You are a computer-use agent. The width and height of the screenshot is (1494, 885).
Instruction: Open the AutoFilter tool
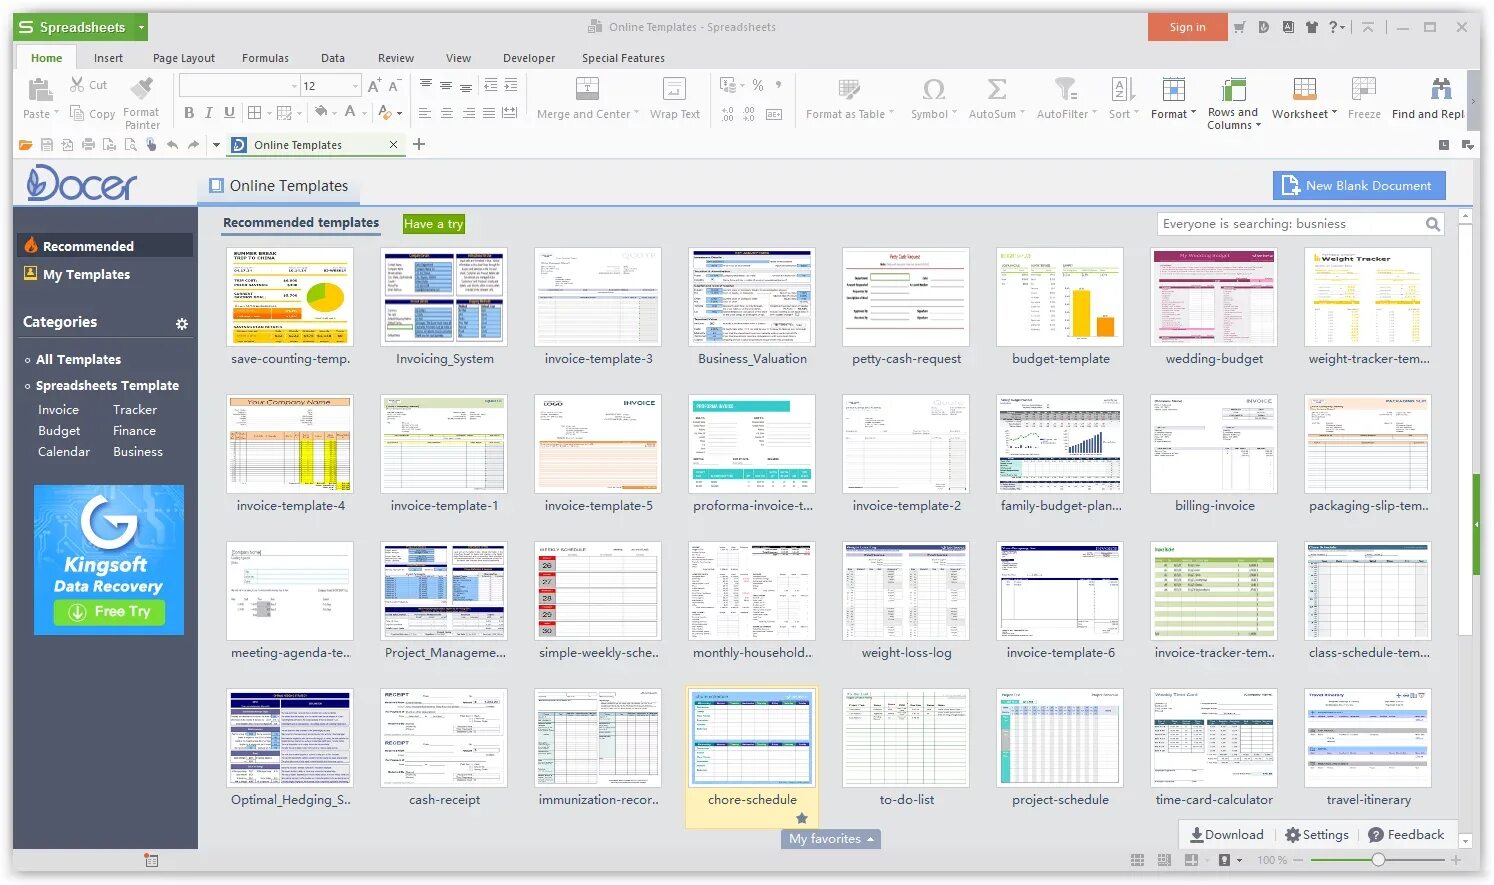pos(1063,97)
